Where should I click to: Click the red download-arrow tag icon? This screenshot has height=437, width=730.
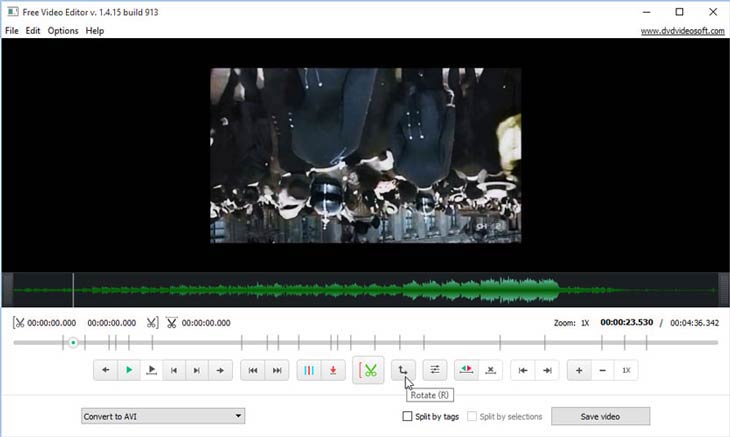[x=333, y=370]
